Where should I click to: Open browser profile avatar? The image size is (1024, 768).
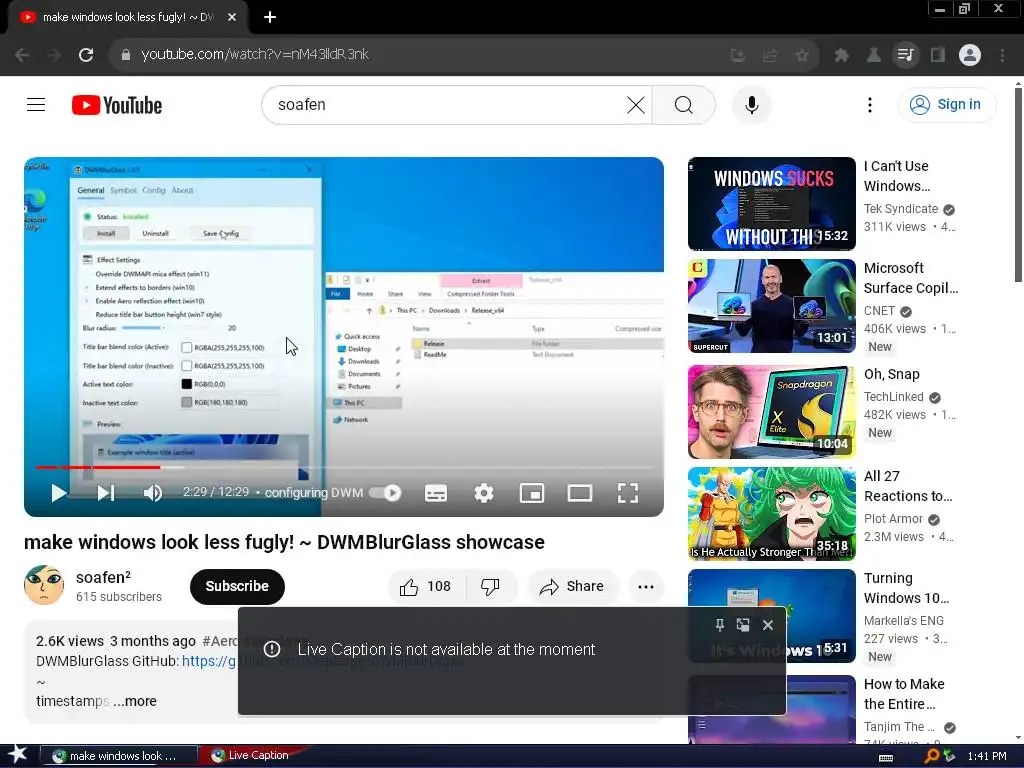[970, 55]
